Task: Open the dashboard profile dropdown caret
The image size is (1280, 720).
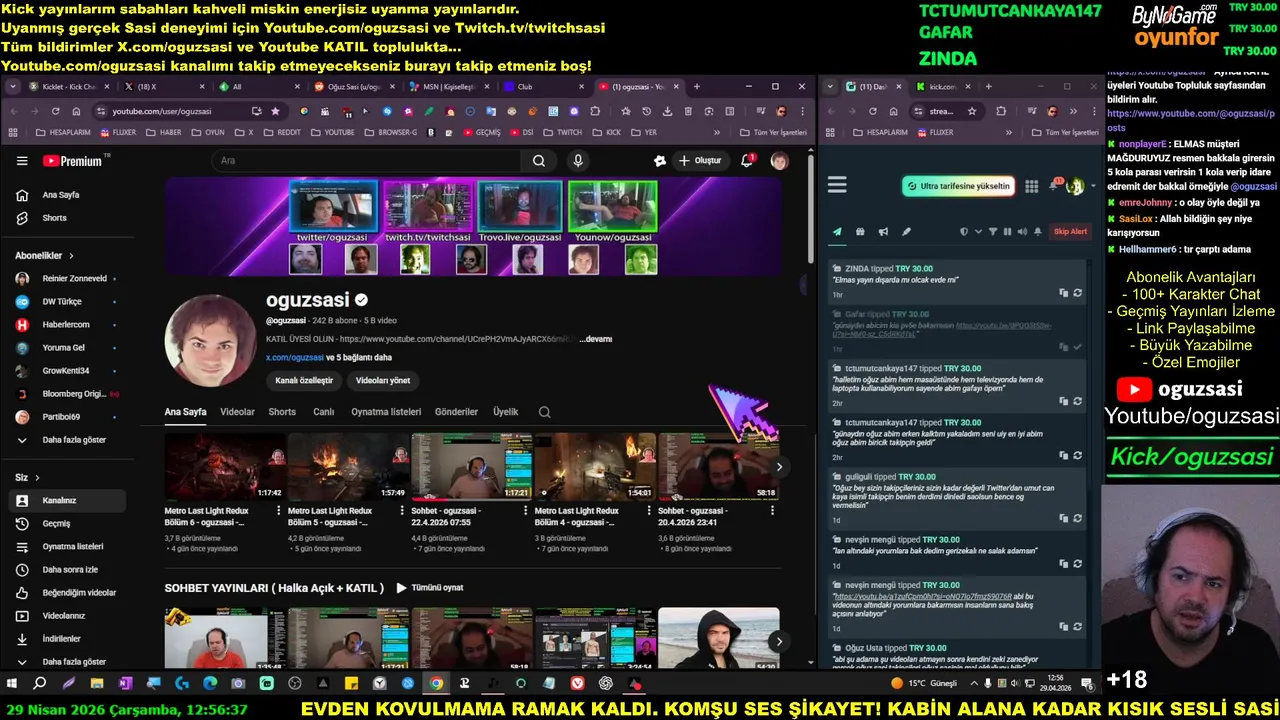Action: [x=1092, y=187]
